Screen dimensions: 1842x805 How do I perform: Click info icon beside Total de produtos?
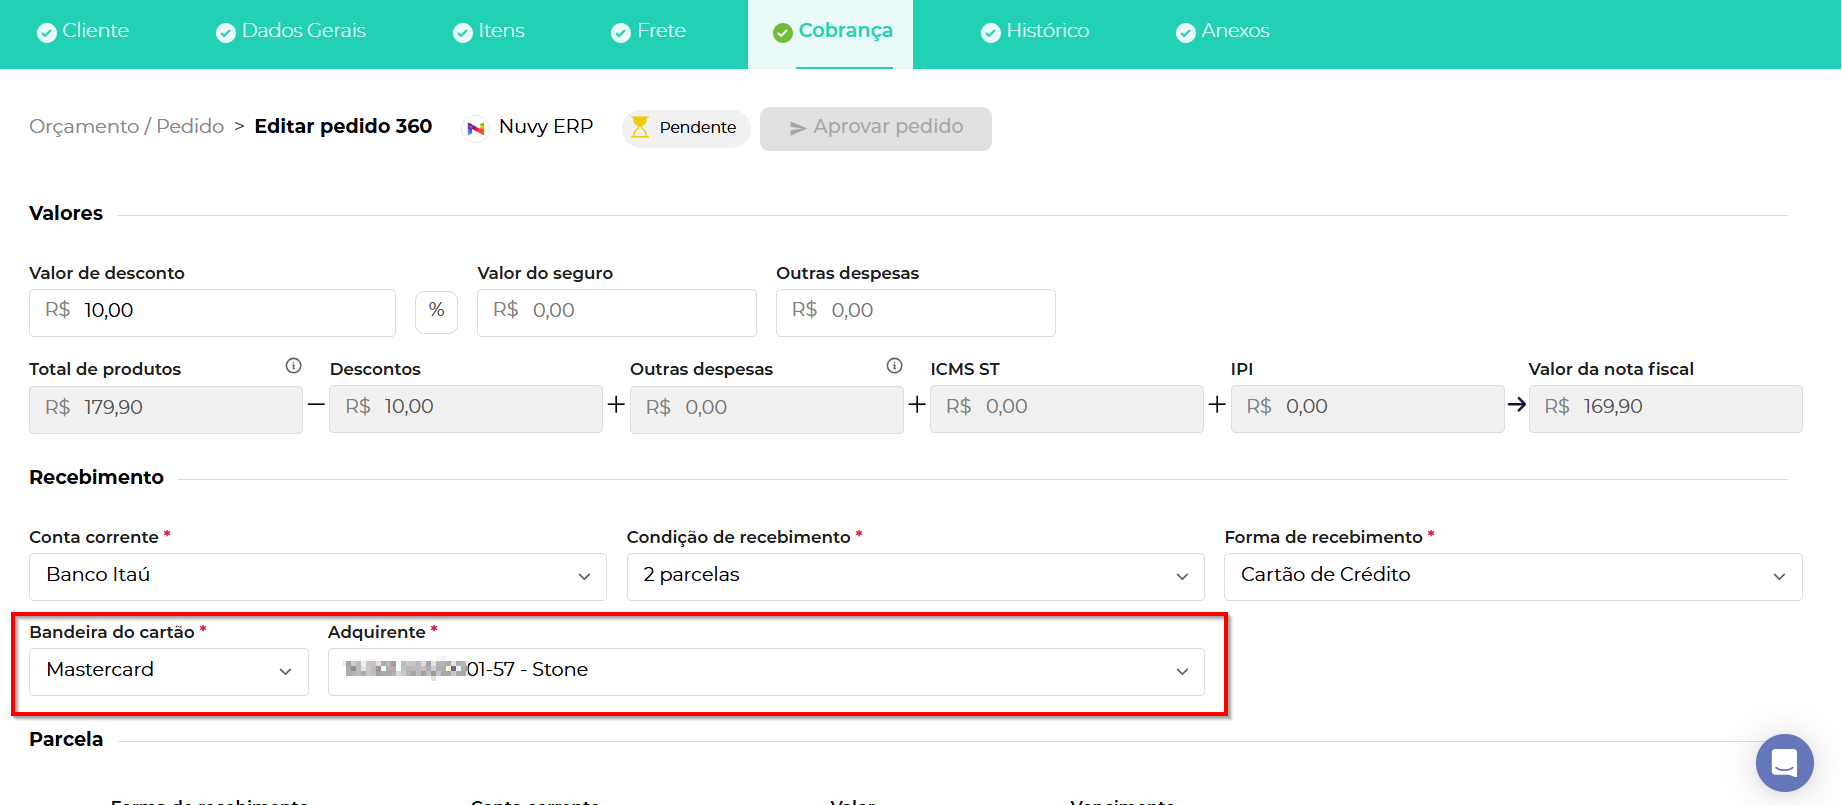pyautogui.click(x=293, y=366)
